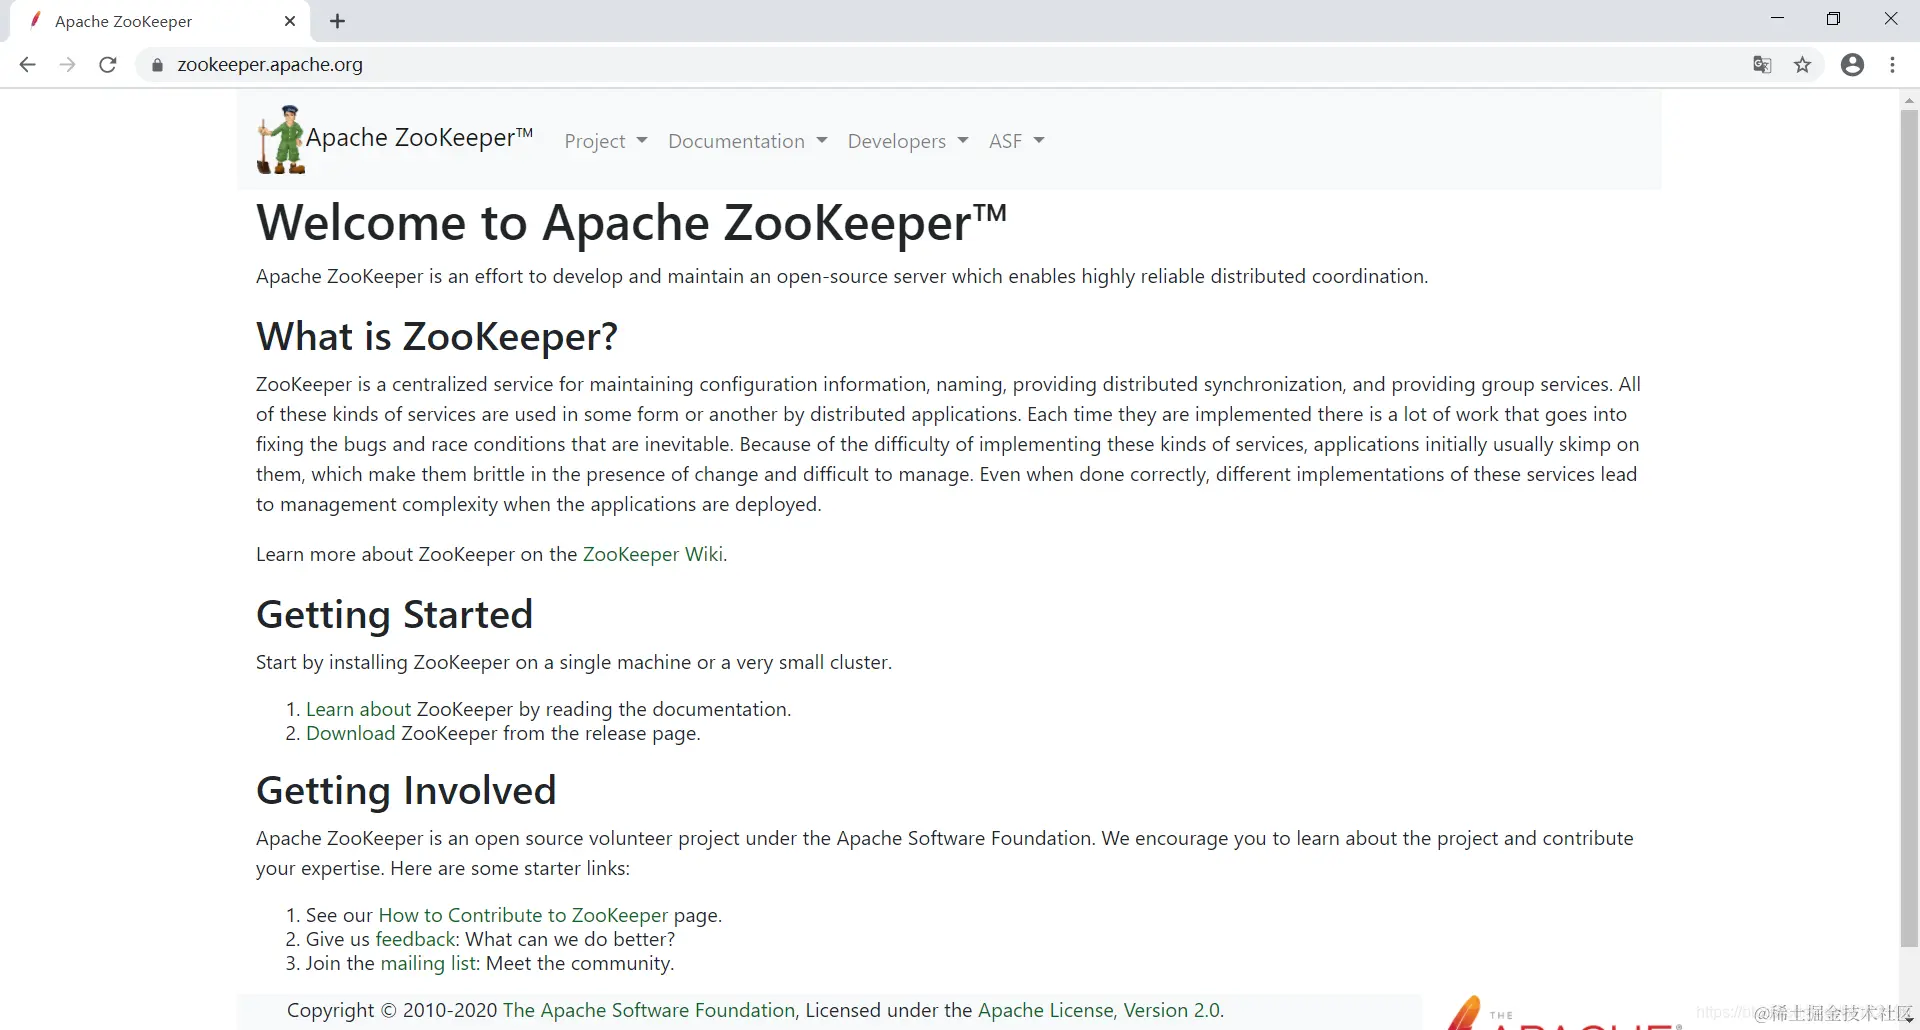
Task: Close the Apache ZooKeeper tab
Action: (x=290, y=21)
